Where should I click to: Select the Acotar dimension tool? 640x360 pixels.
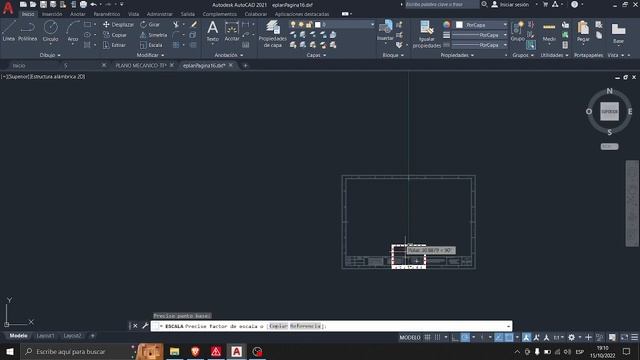point(232,31)
